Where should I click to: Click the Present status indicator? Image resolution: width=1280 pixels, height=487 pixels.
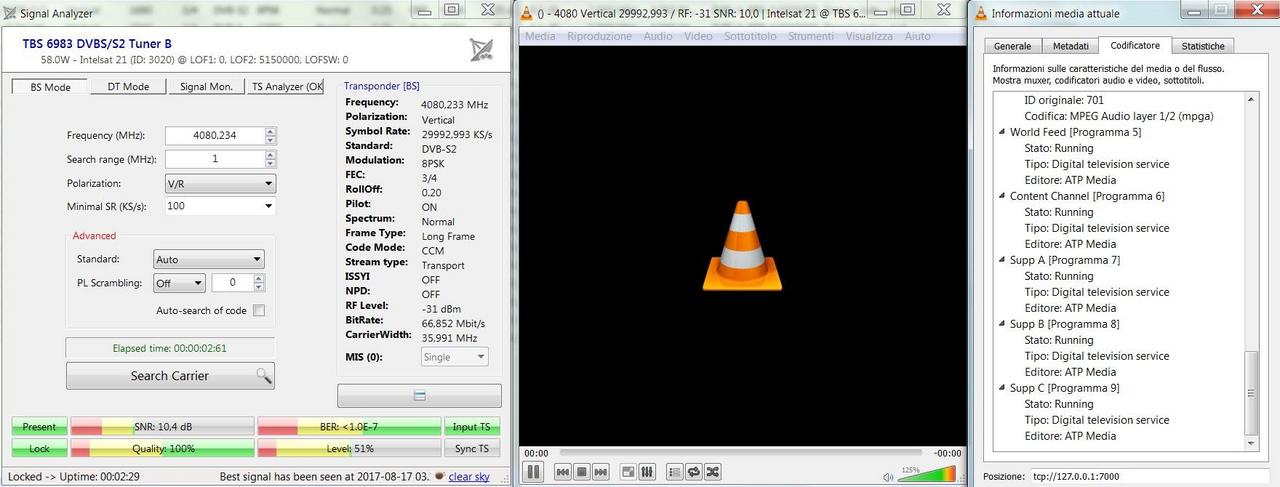pos(39,427)
